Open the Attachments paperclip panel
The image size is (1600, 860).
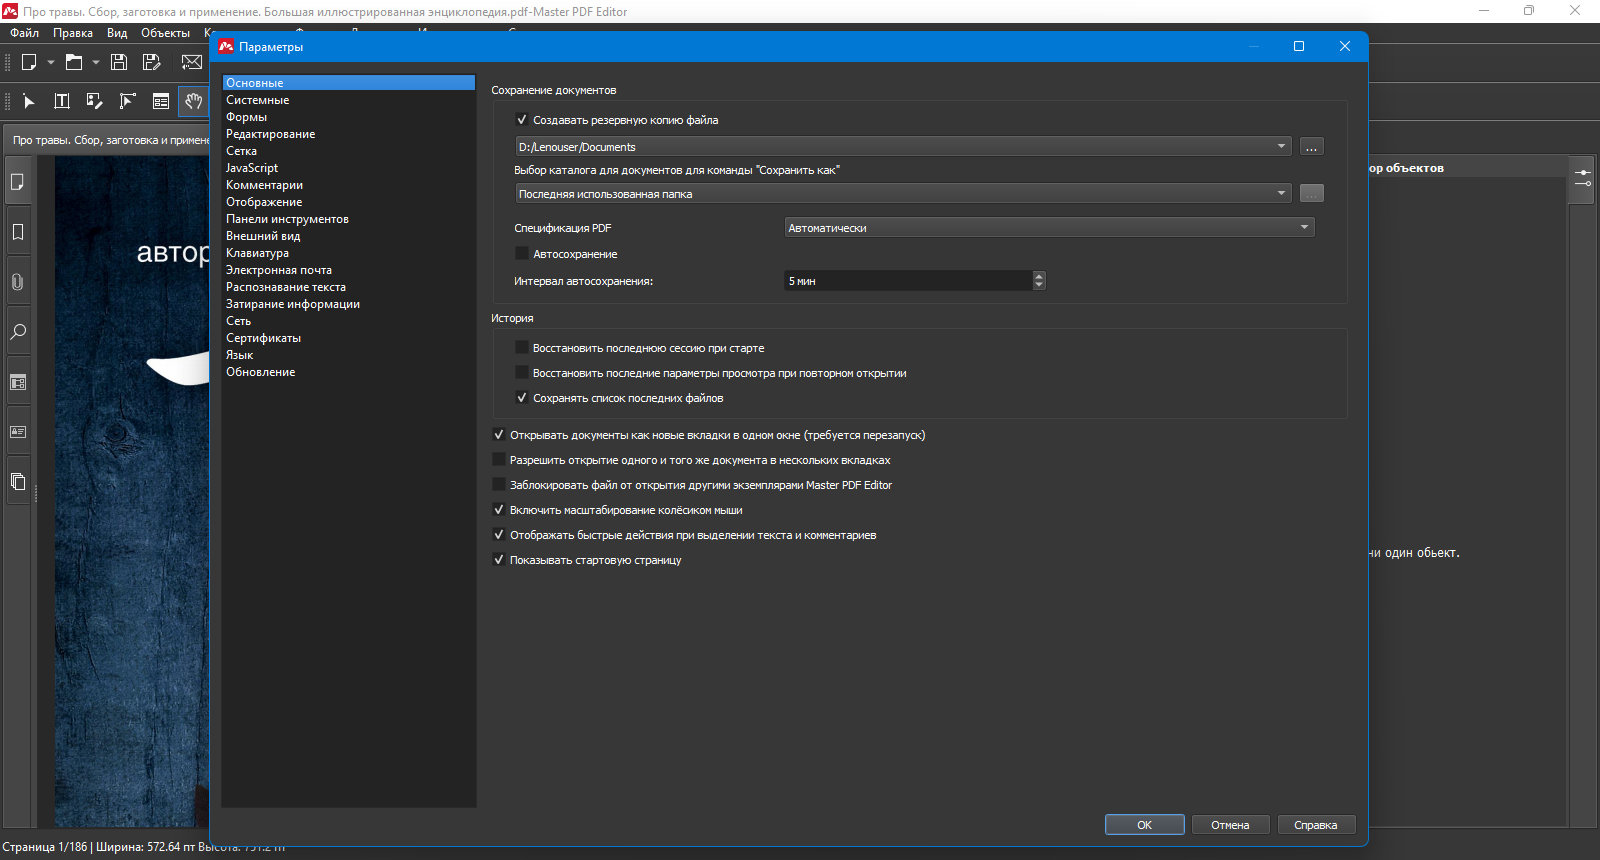[x=18, y=282]
